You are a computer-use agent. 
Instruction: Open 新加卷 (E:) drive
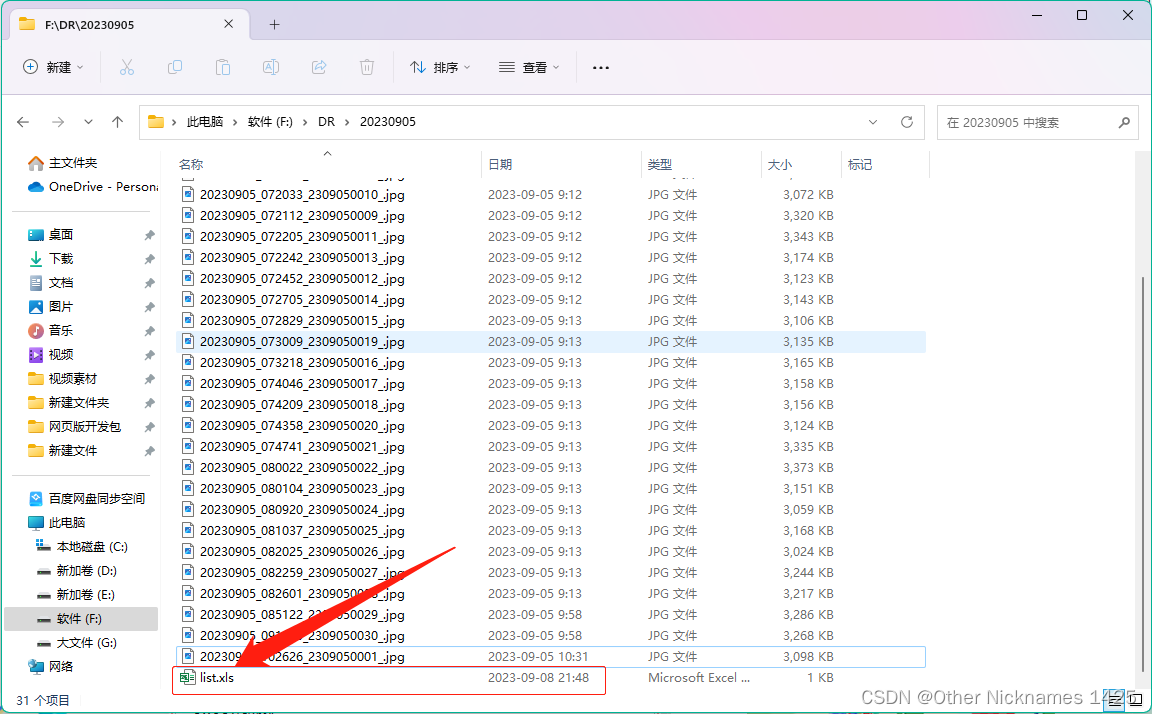coord(86,595)
